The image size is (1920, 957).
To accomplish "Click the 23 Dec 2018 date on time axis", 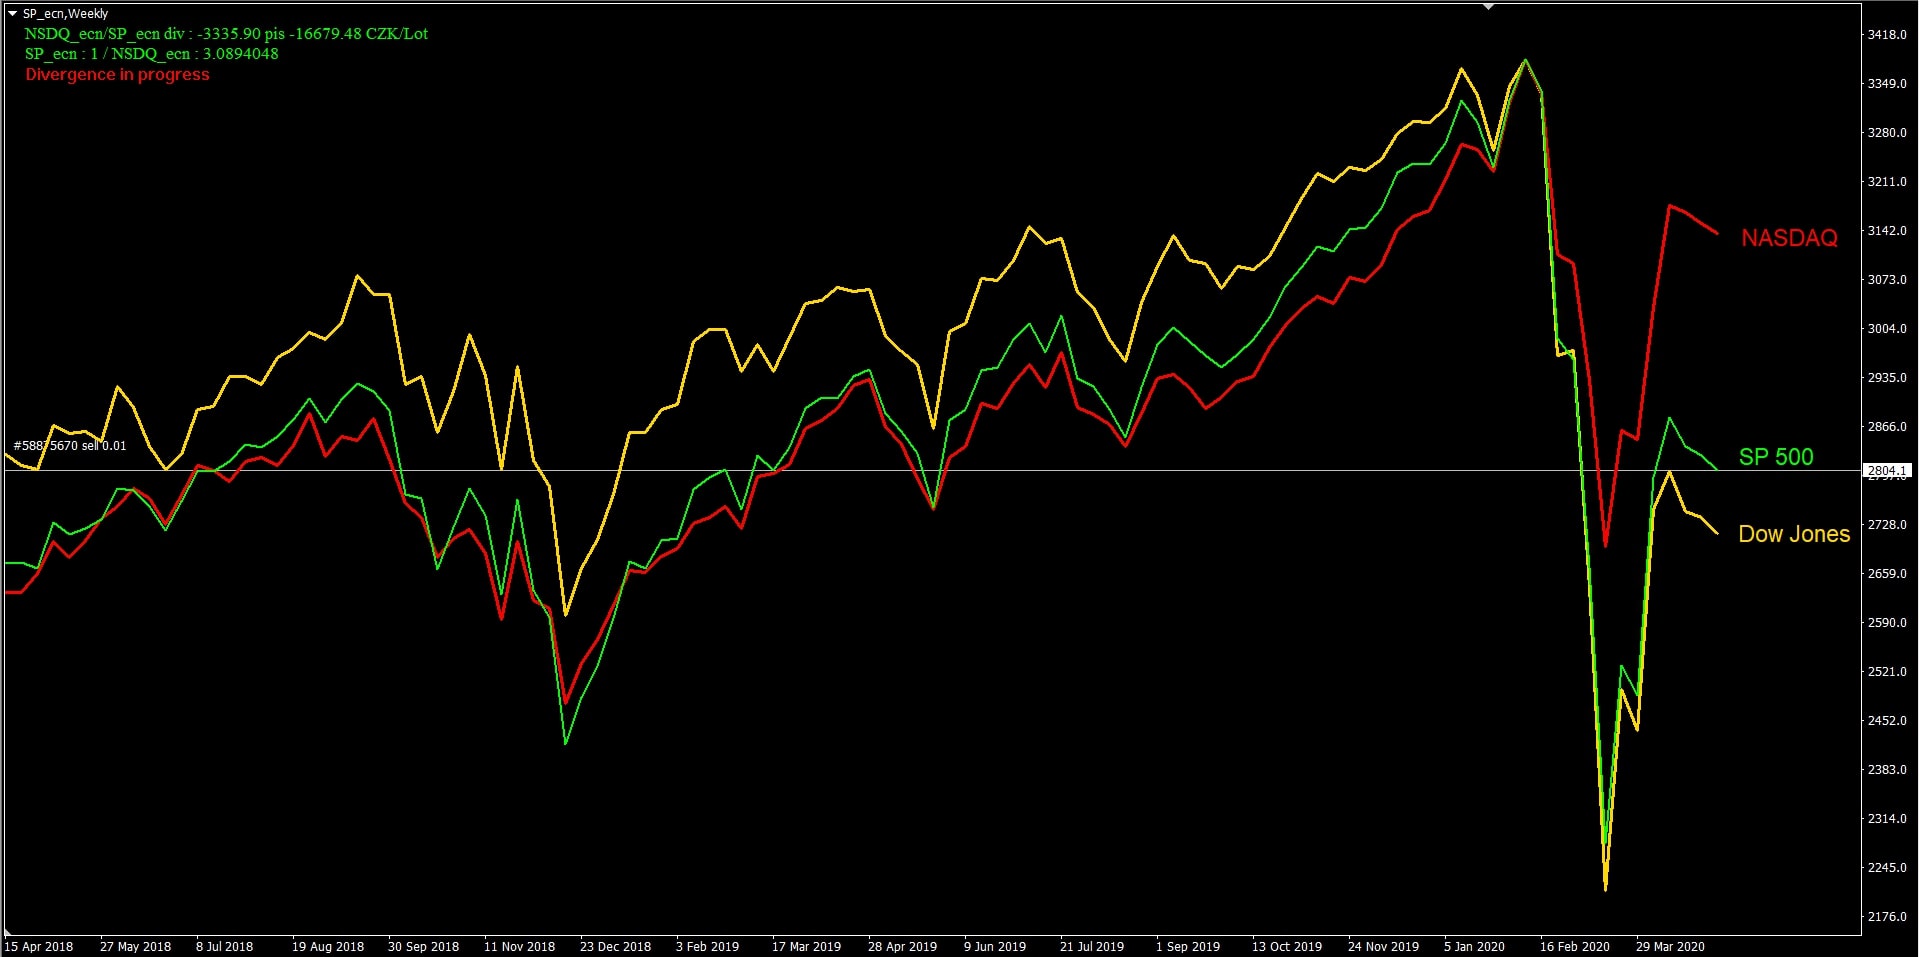I will click(x=615, y=946).
